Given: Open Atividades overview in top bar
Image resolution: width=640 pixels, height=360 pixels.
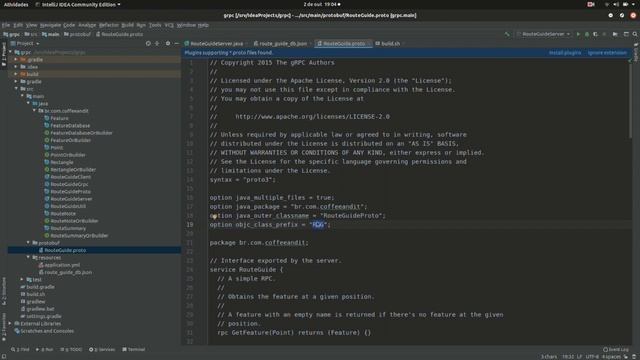Looking at the screenshot, I should pos(16,4).
